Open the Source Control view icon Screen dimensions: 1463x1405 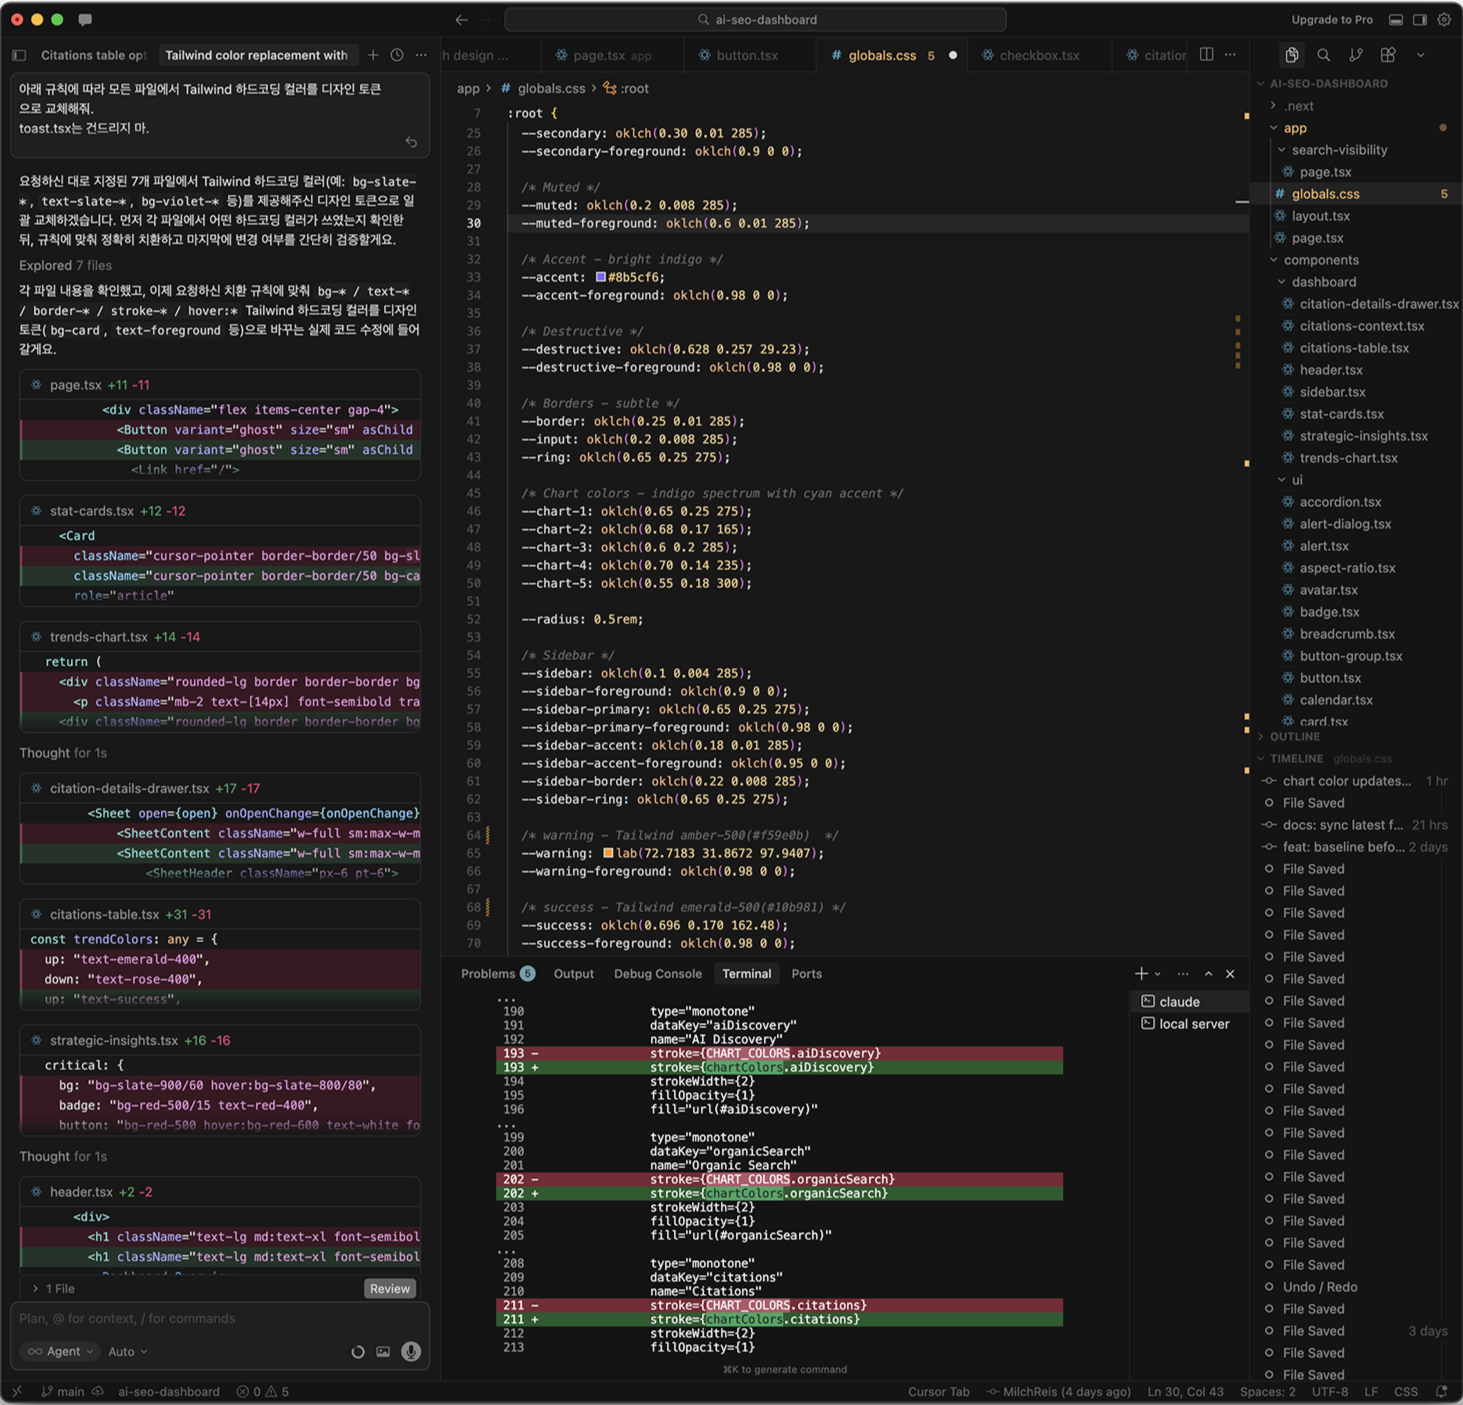1356,55
